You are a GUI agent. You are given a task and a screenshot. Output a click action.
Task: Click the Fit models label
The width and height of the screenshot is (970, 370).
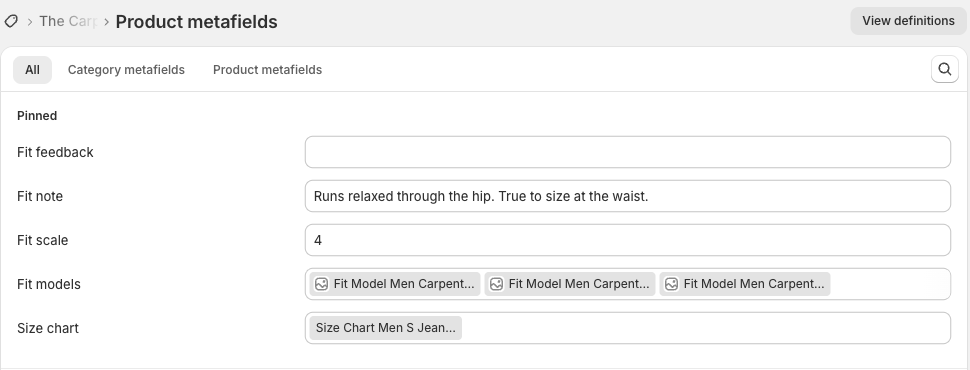[49, 284]
